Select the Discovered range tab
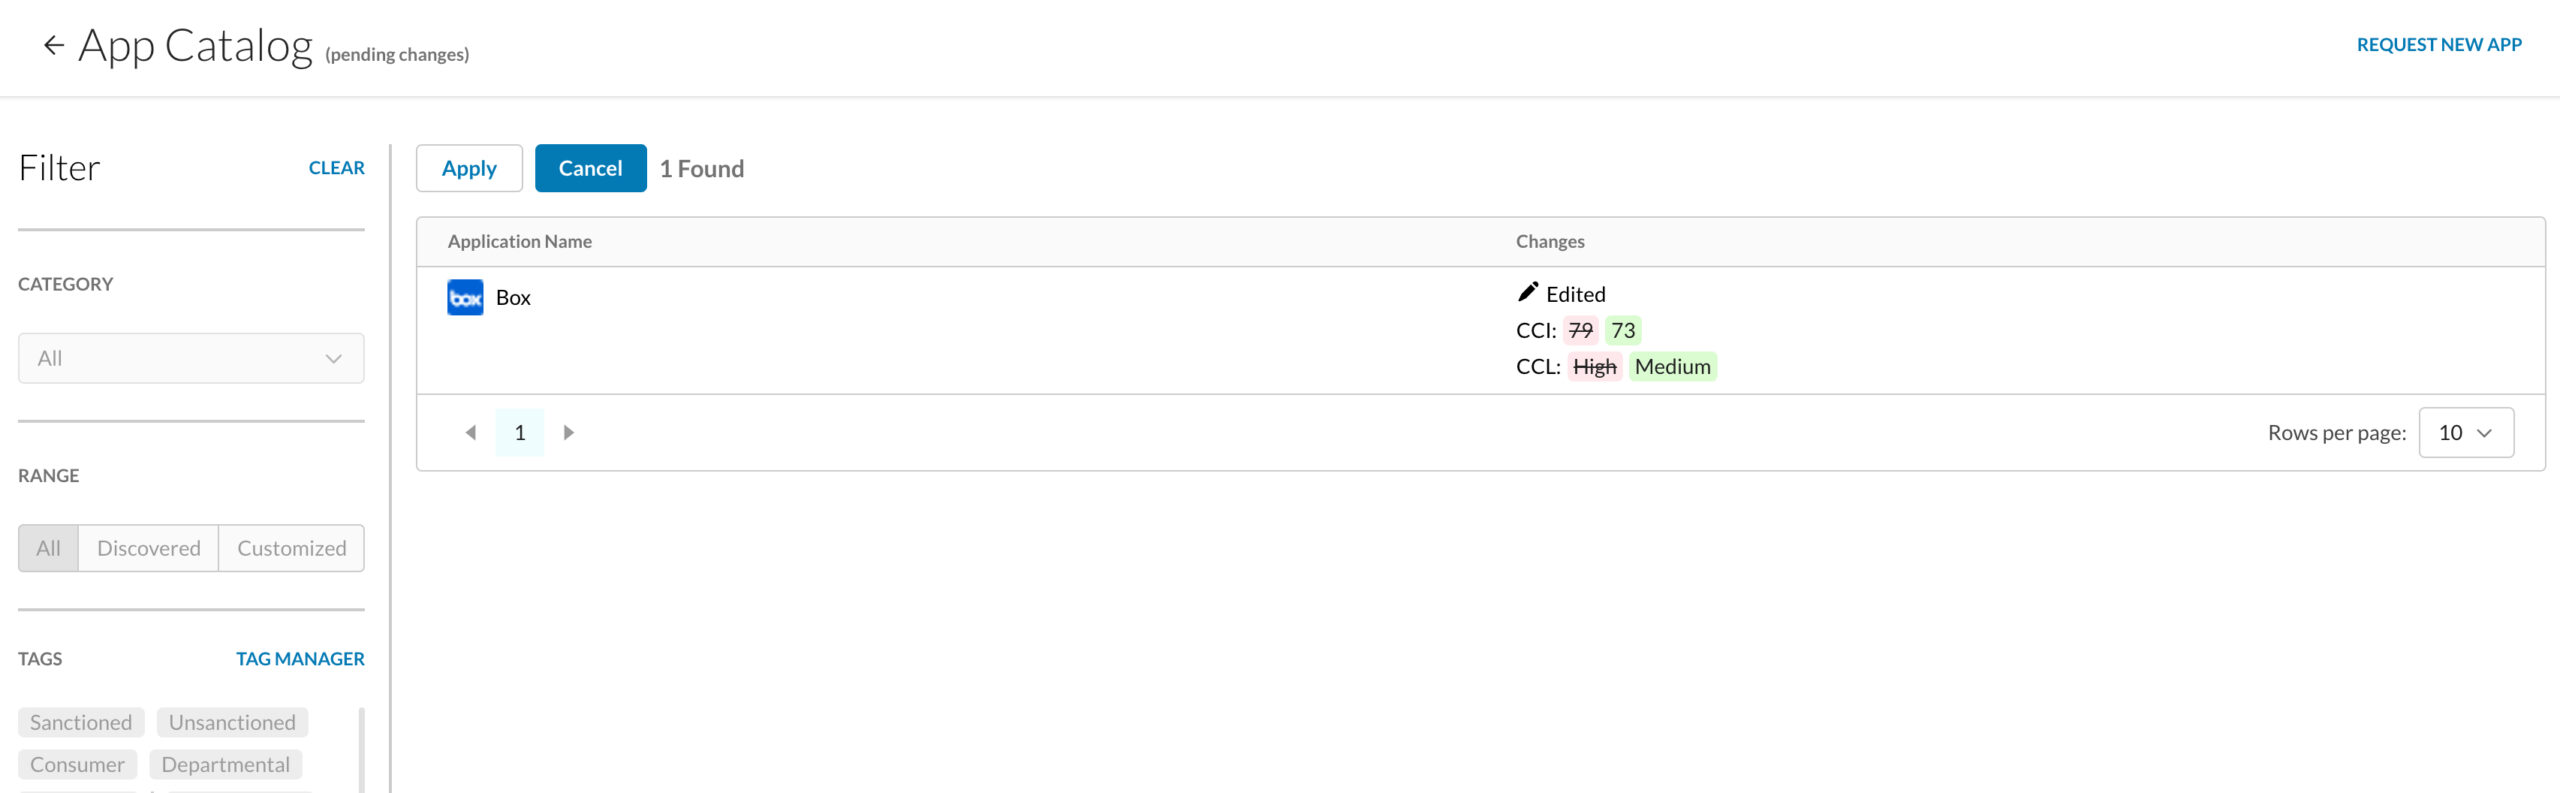The image size is (2560, 793). 149,548
